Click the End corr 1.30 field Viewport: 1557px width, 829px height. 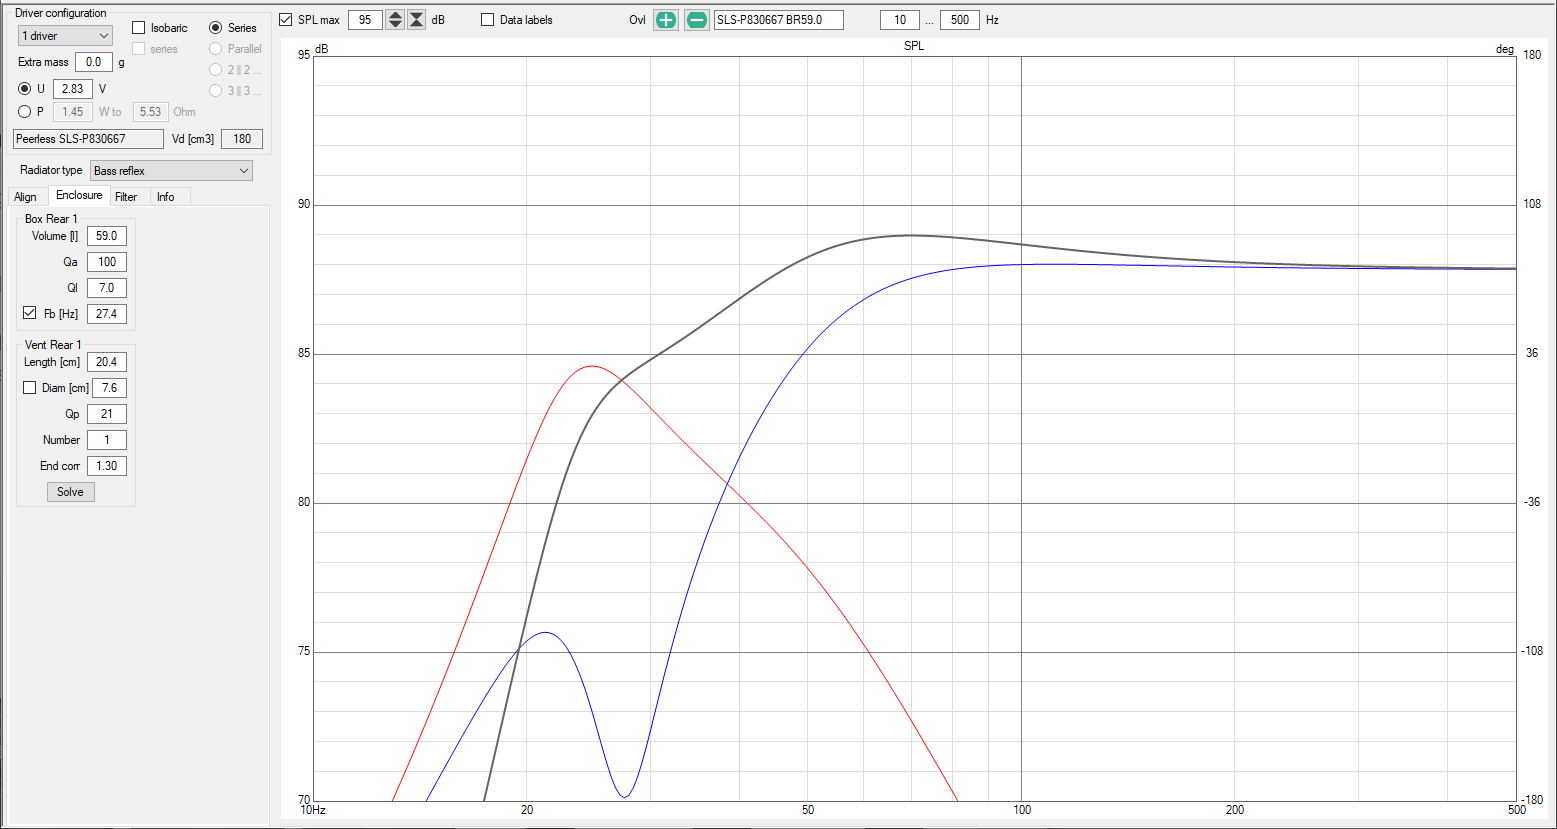pyautogui.click(x=107, y=466)
